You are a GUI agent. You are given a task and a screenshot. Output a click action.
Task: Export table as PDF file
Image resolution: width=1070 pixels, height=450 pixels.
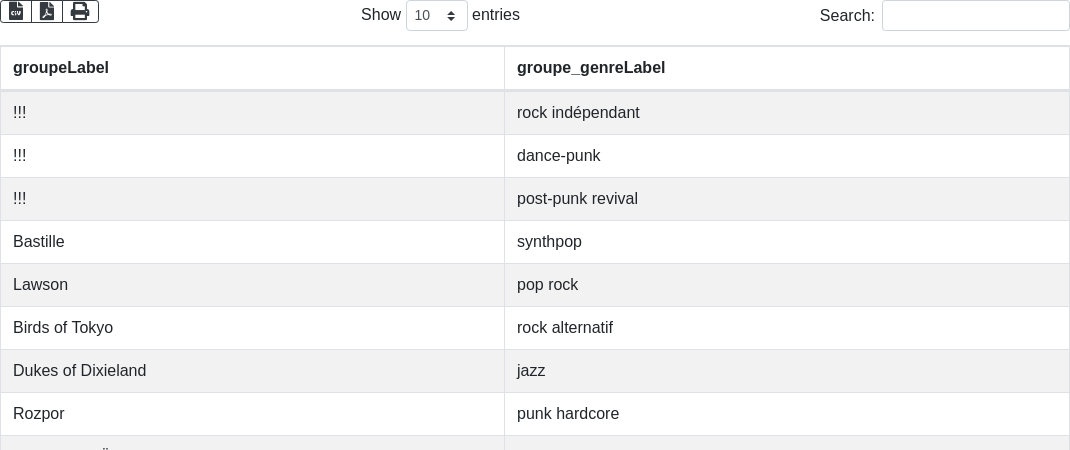[47, 11]
